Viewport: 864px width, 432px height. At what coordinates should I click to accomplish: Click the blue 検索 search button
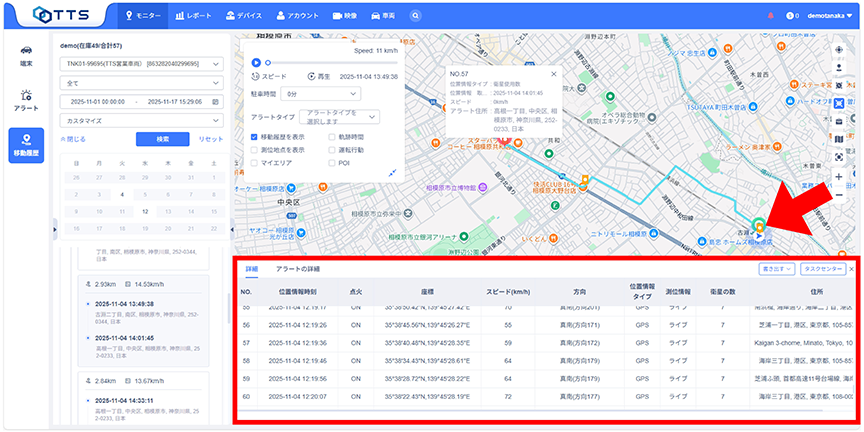coord(162,139)
